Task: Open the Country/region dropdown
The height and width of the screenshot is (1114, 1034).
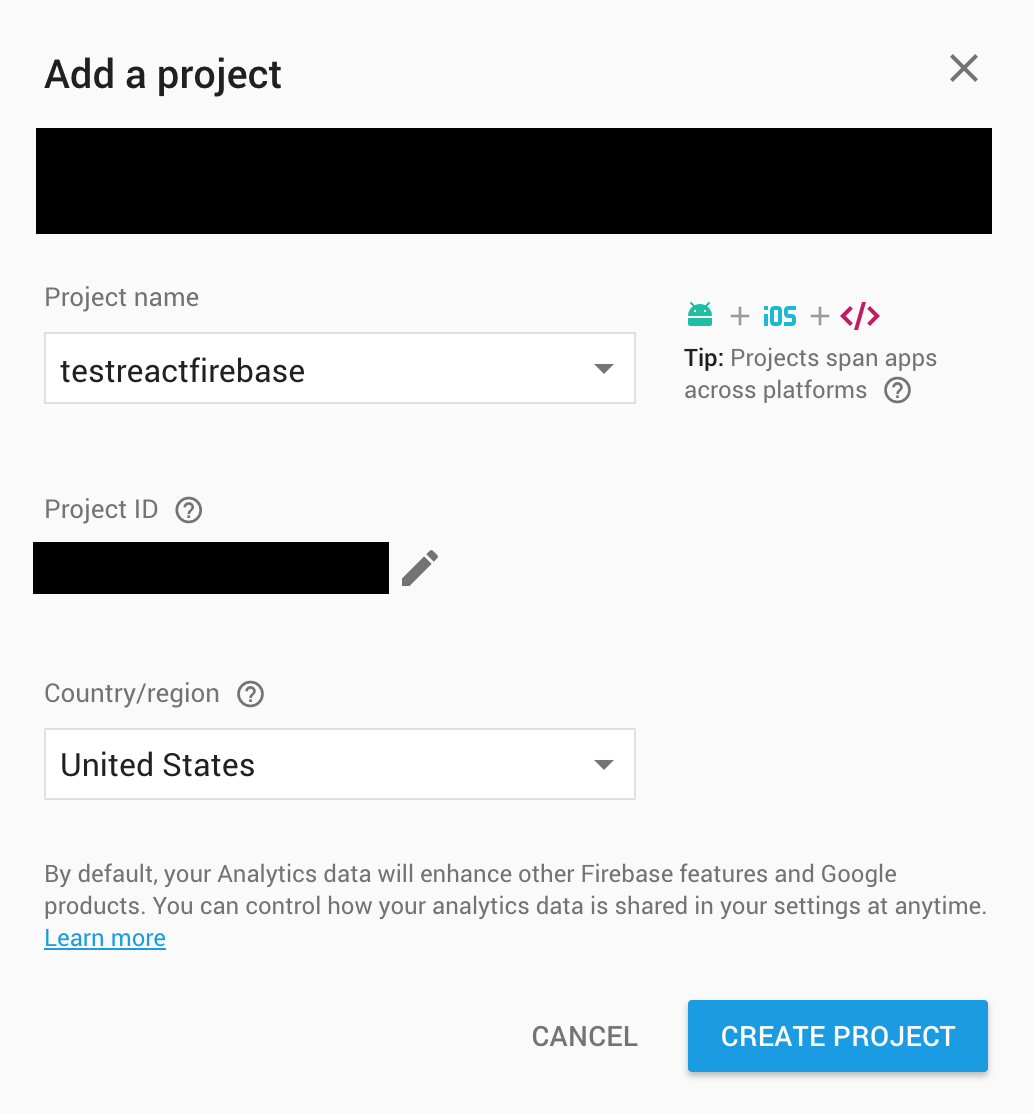Action: pyautogui.click(x=603, y=764)
